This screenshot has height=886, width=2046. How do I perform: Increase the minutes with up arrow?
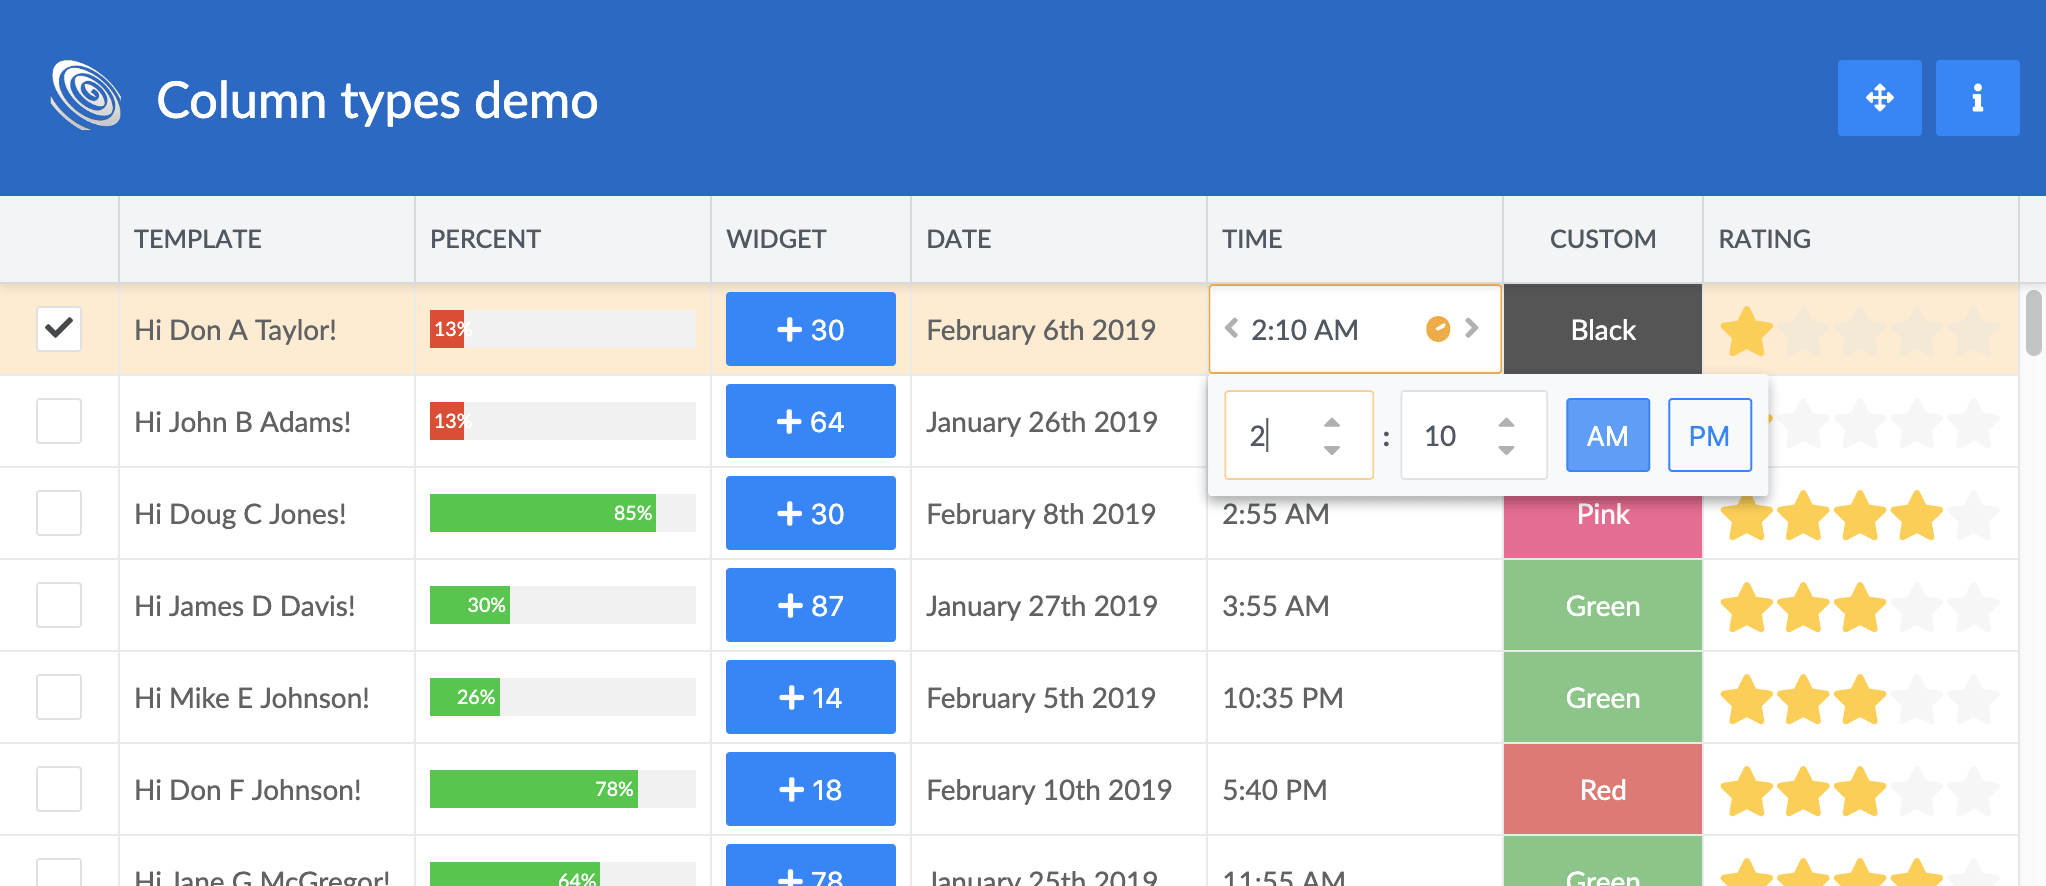click(1506, 422)
